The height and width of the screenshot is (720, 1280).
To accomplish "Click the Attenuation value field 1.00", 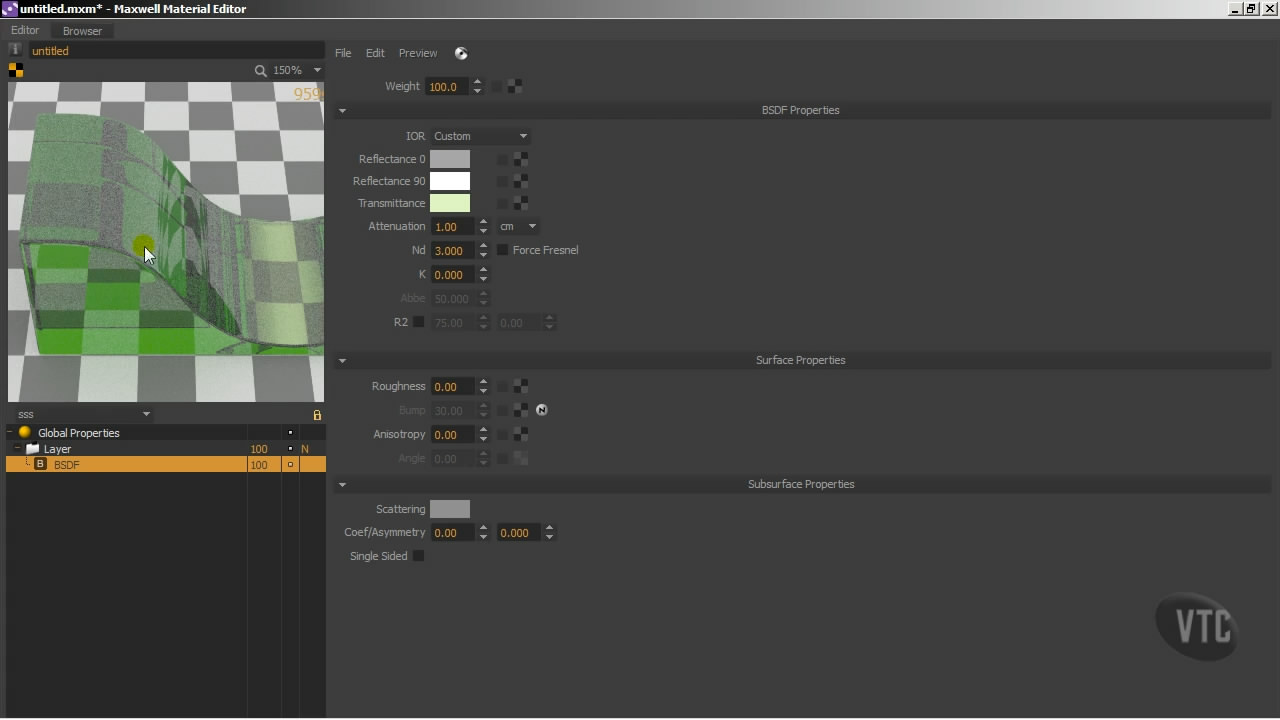I will tap(454, 226).
